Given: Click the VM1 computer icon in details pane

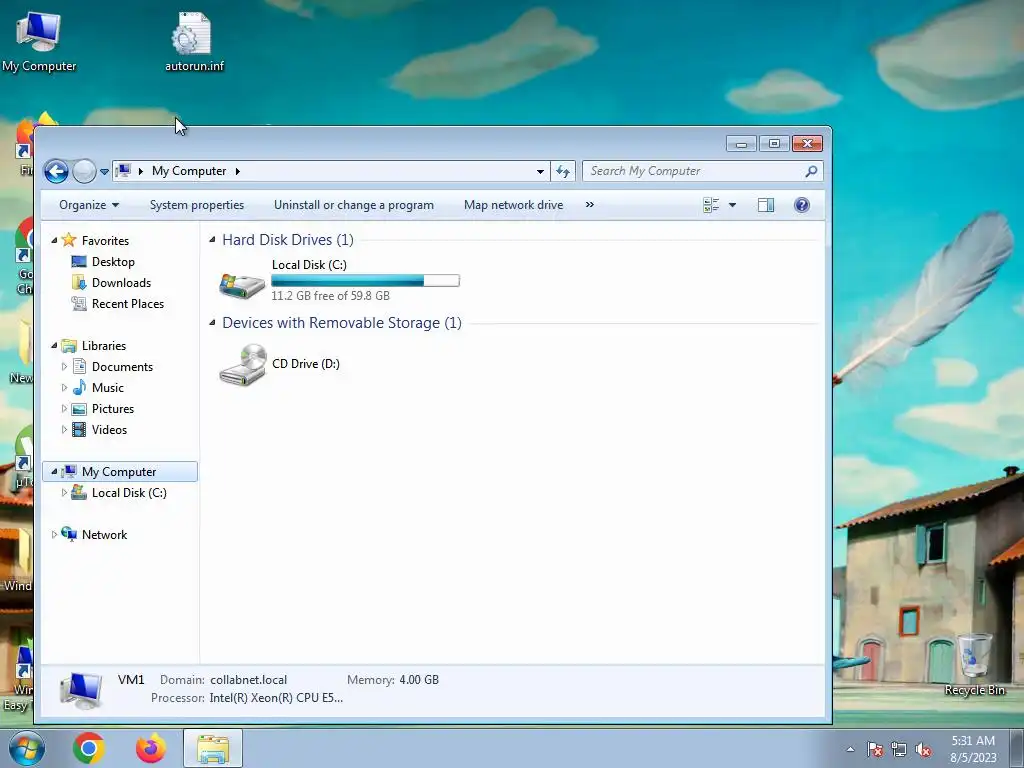Looking at the screenshot, I should (x=82, y=690).
